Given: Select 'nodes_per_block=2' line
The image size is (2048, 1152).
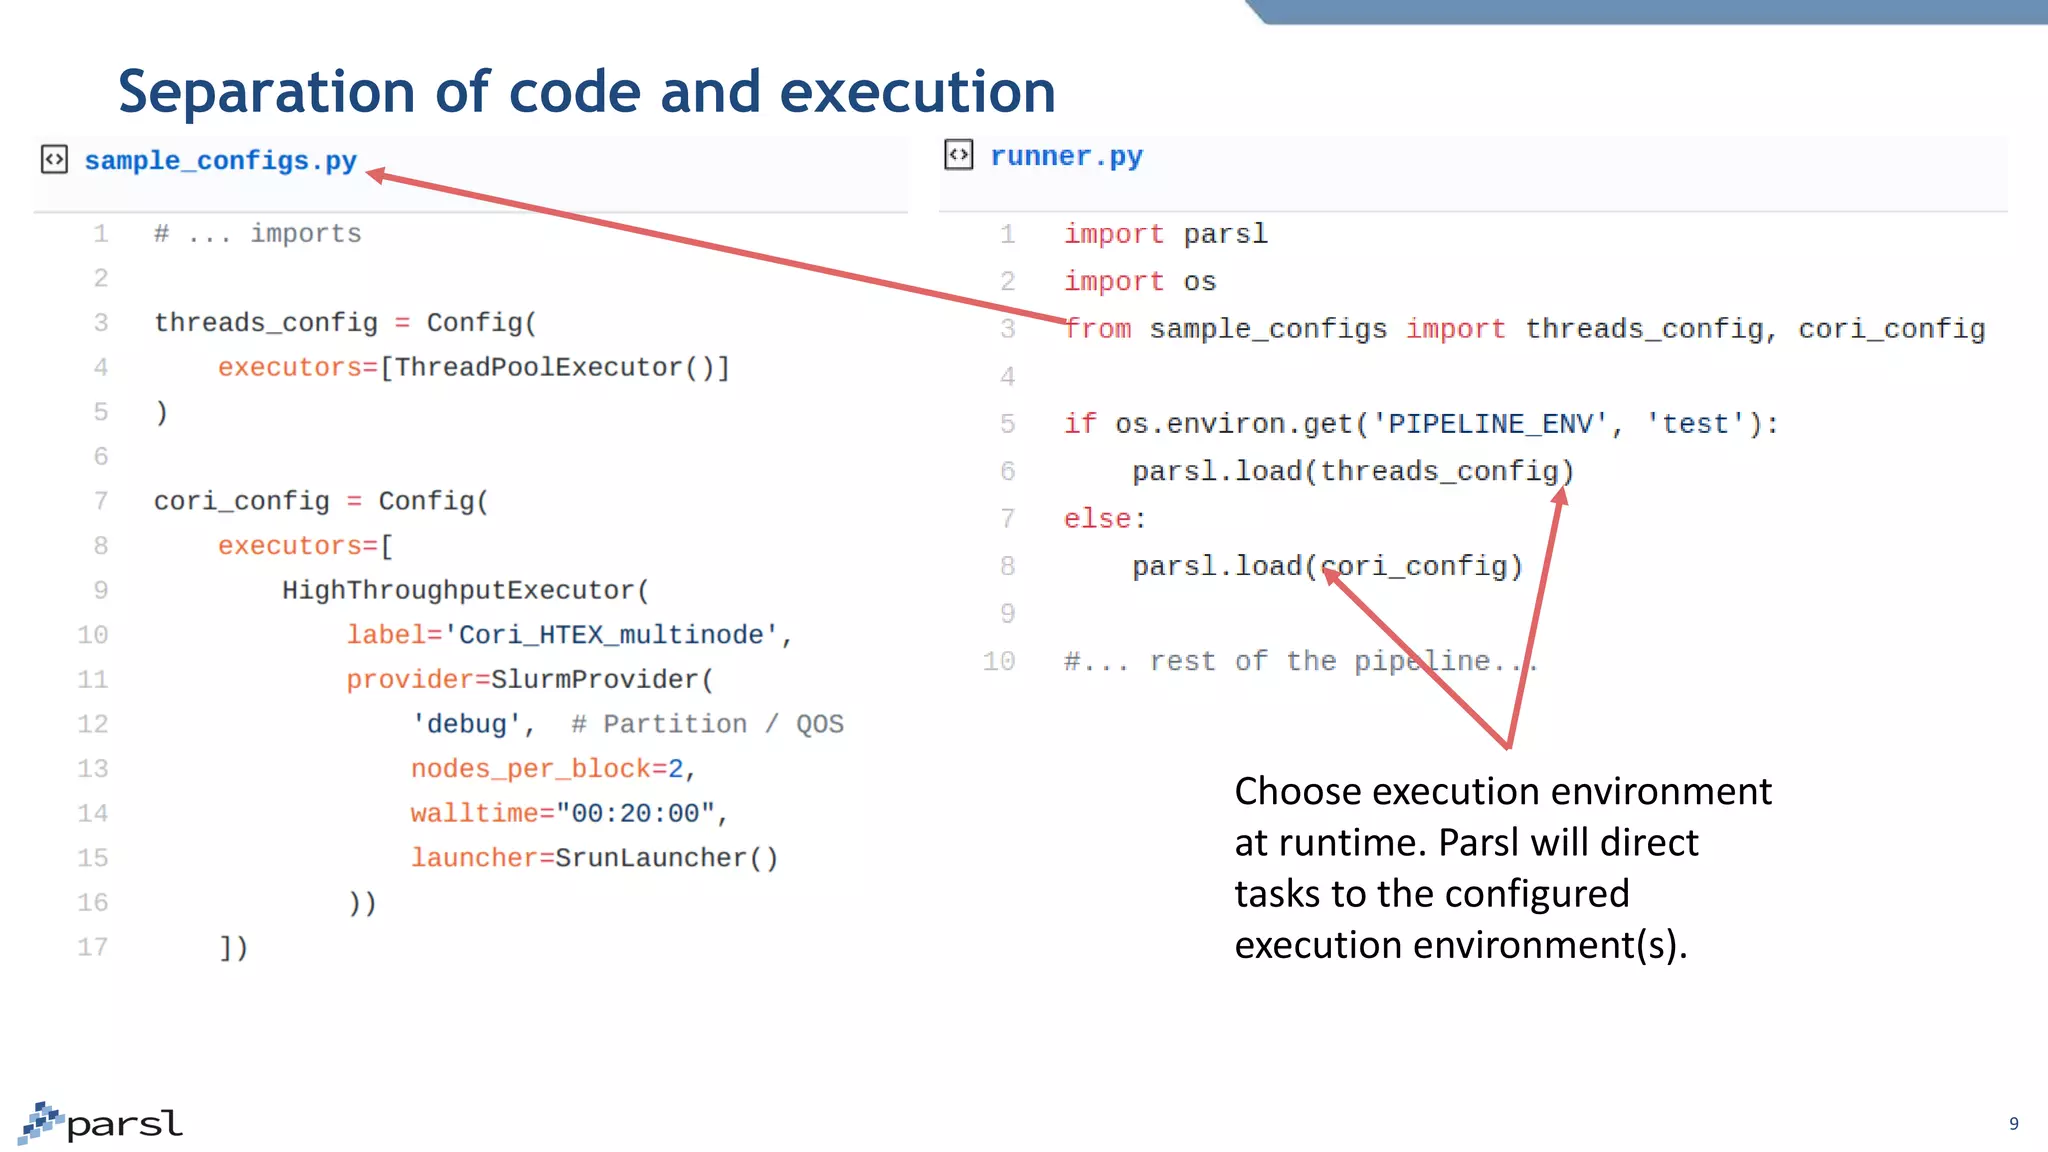Looking at the screenshot, I should coord(553,769).
